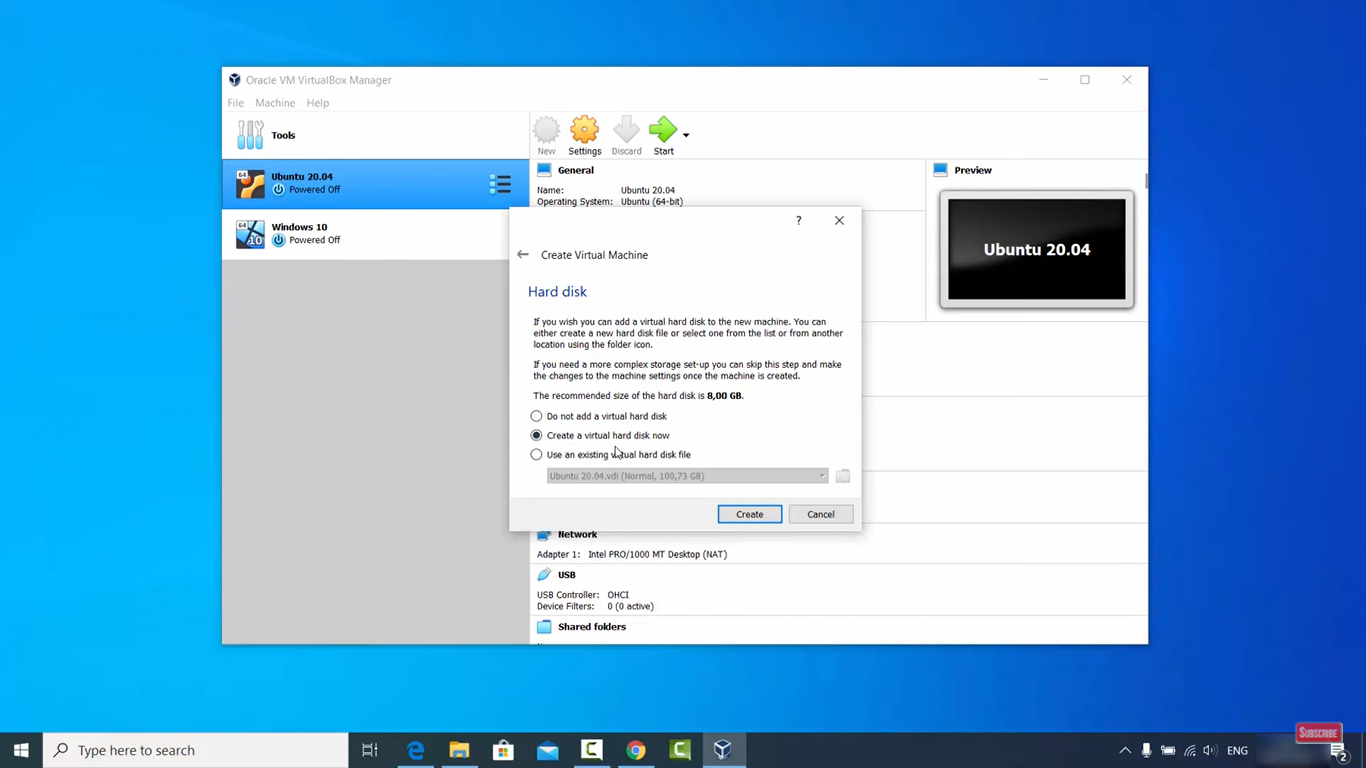
Task: Open the Machine menu
Action: pyautogui.click(x=275, y=103)
